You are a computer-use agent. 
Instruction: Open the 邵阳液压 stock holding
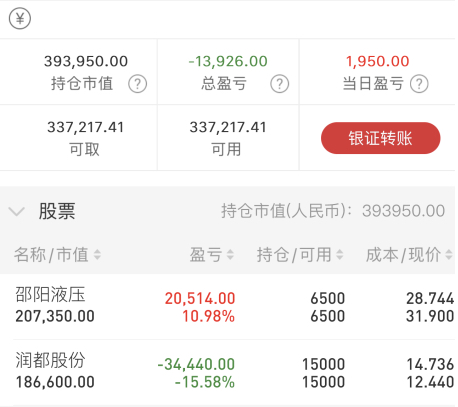(x=229, y=307)
